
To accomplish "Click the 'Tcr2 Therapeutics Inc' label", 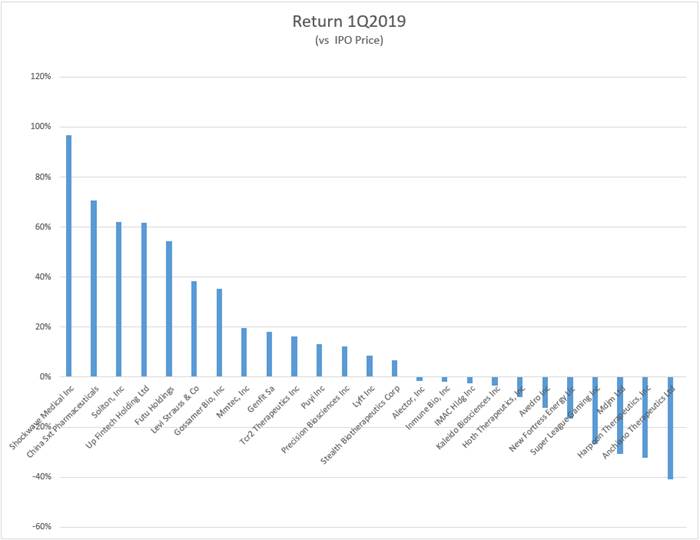I will pyautogui.click(x=269, y=415).
